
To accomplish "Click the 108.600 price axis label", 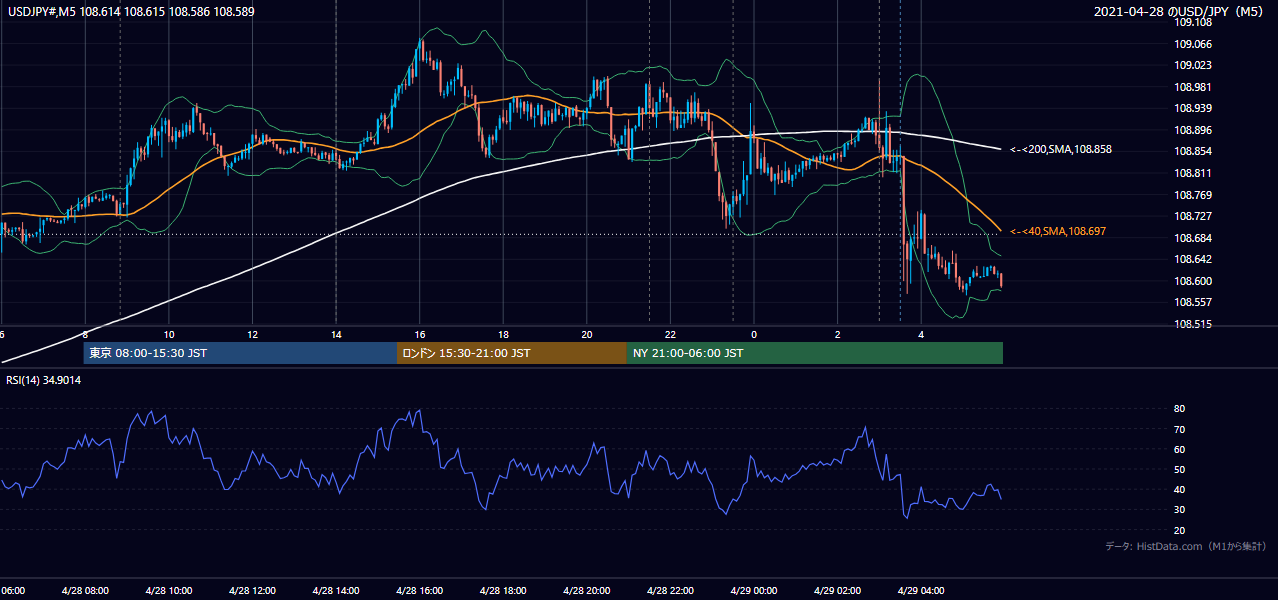I will click(x=1193, y=281).
